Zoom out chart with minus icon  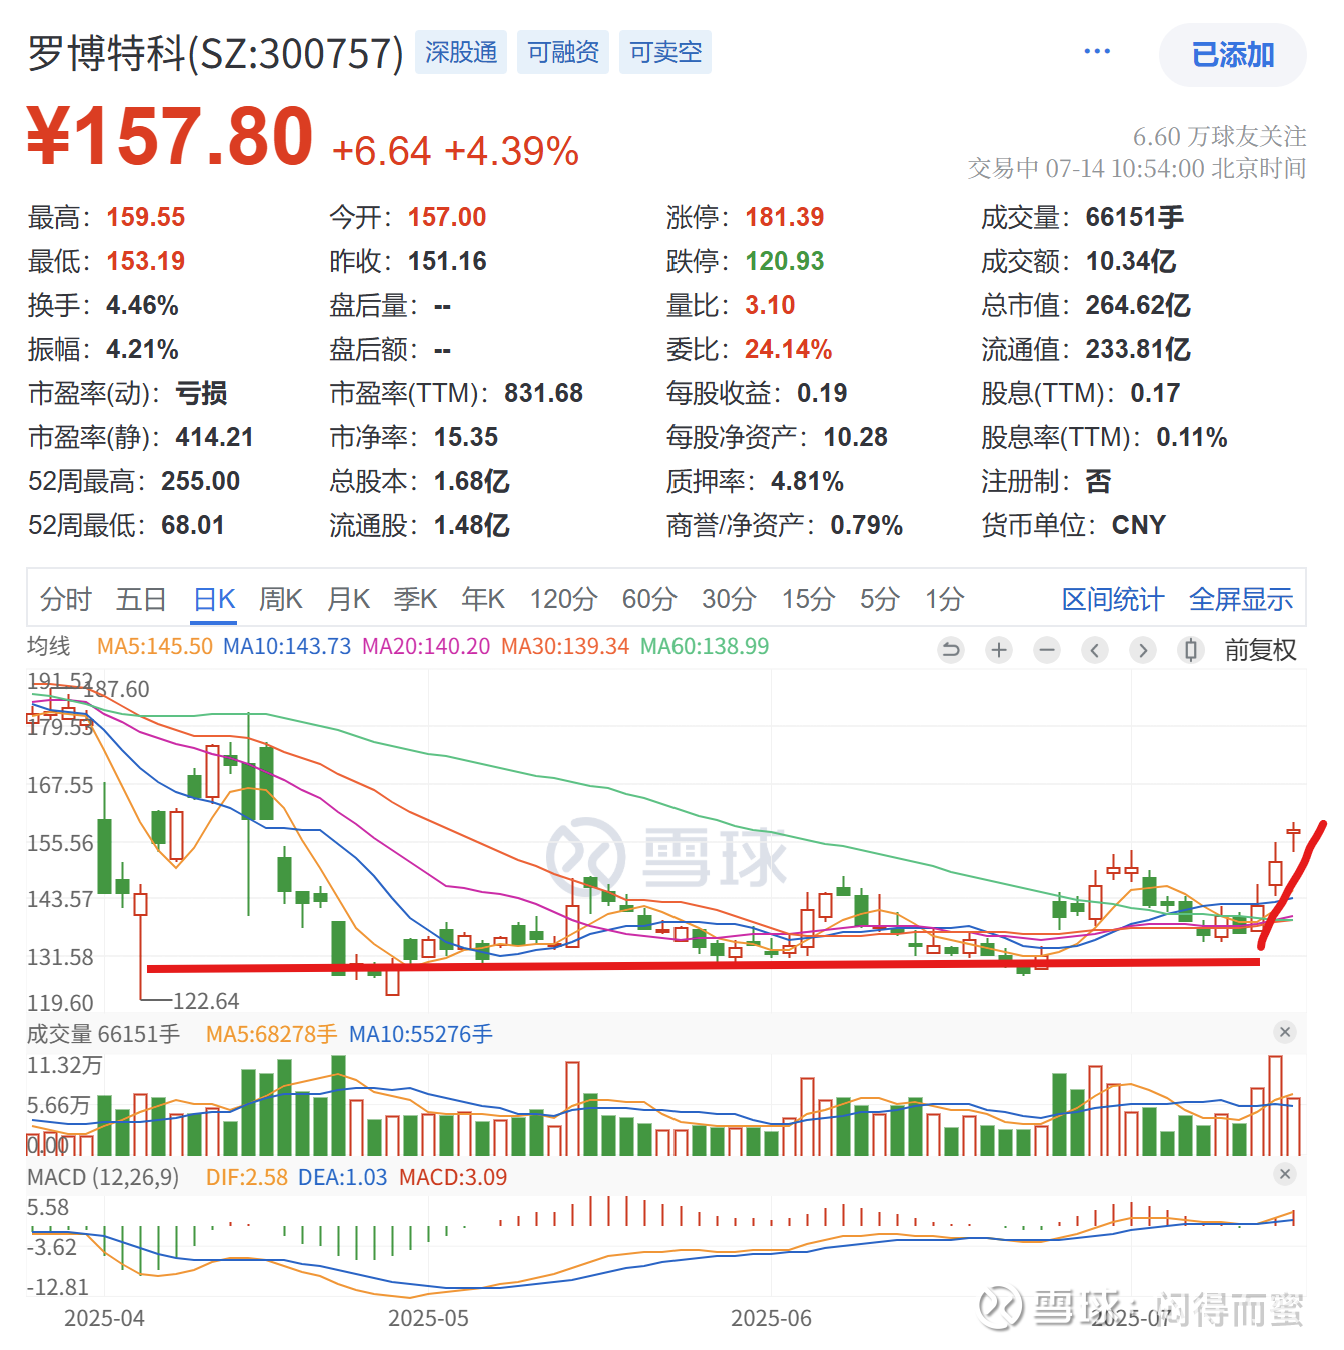(1047, 650)
